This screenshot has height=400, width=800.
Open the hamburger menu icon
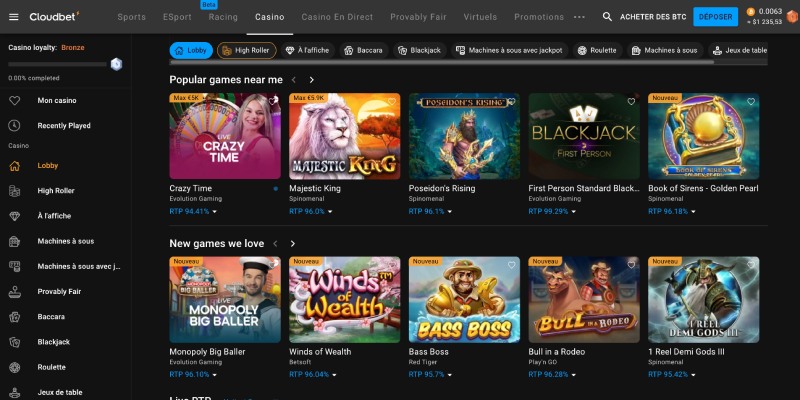14,17
